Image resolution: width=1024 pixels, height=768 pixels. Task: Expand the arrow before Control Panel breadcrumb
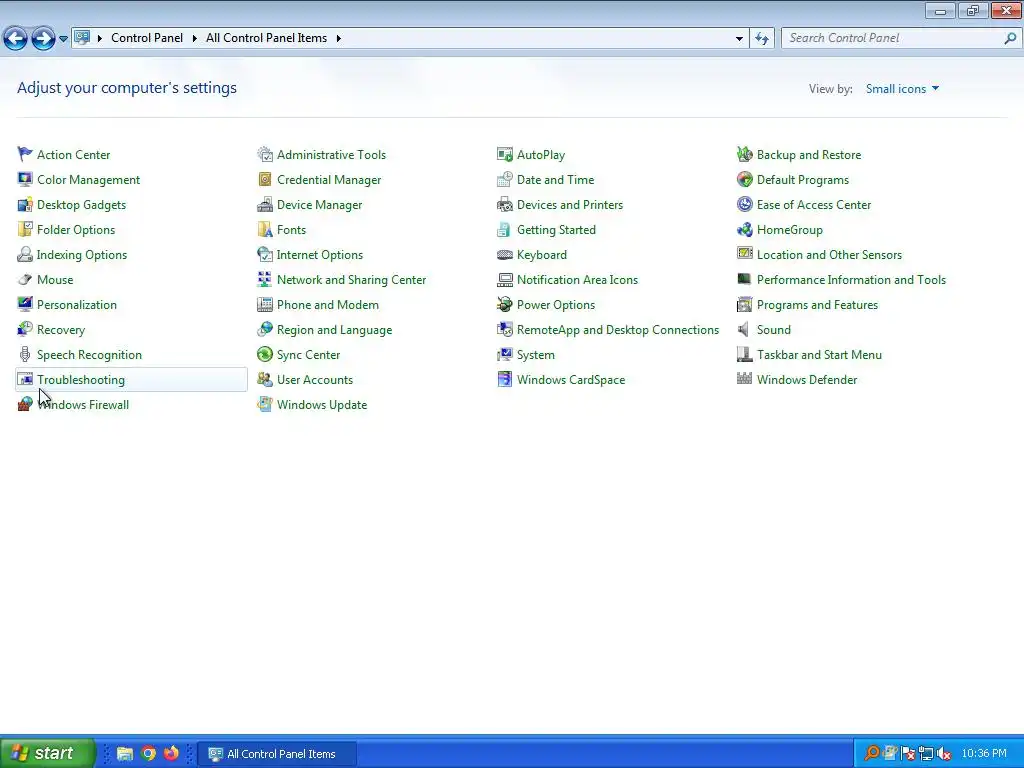point(100,39)
